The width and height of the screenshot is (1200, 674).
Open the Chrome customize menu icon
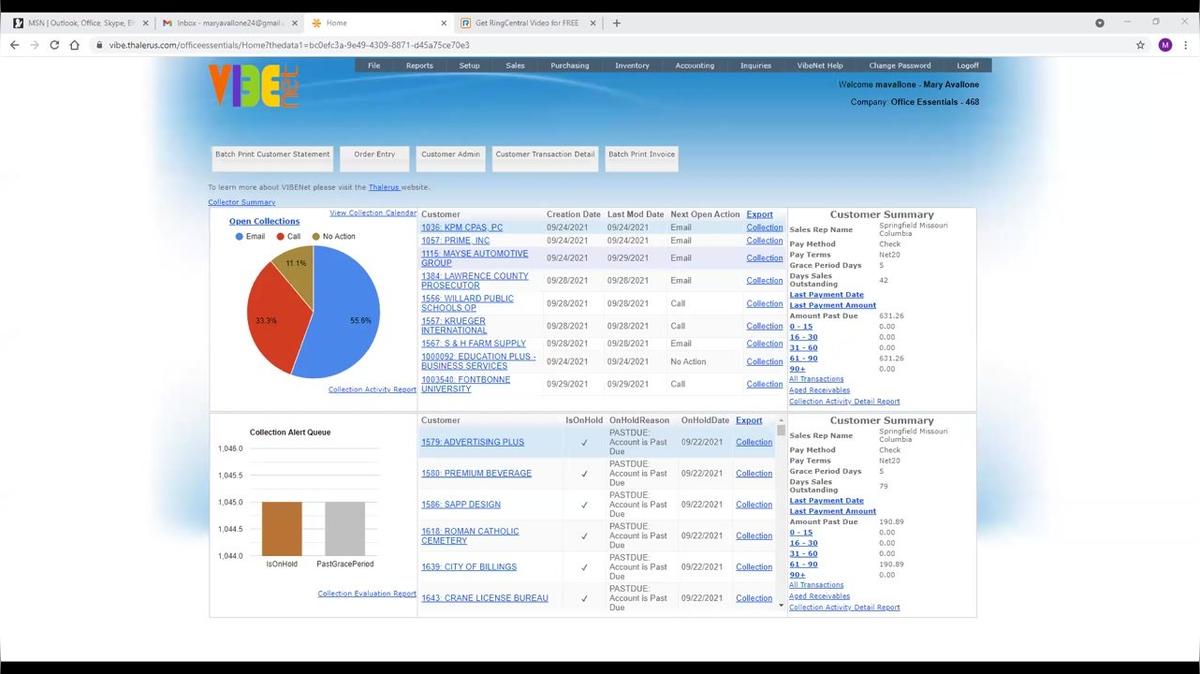click(1186, 45)
